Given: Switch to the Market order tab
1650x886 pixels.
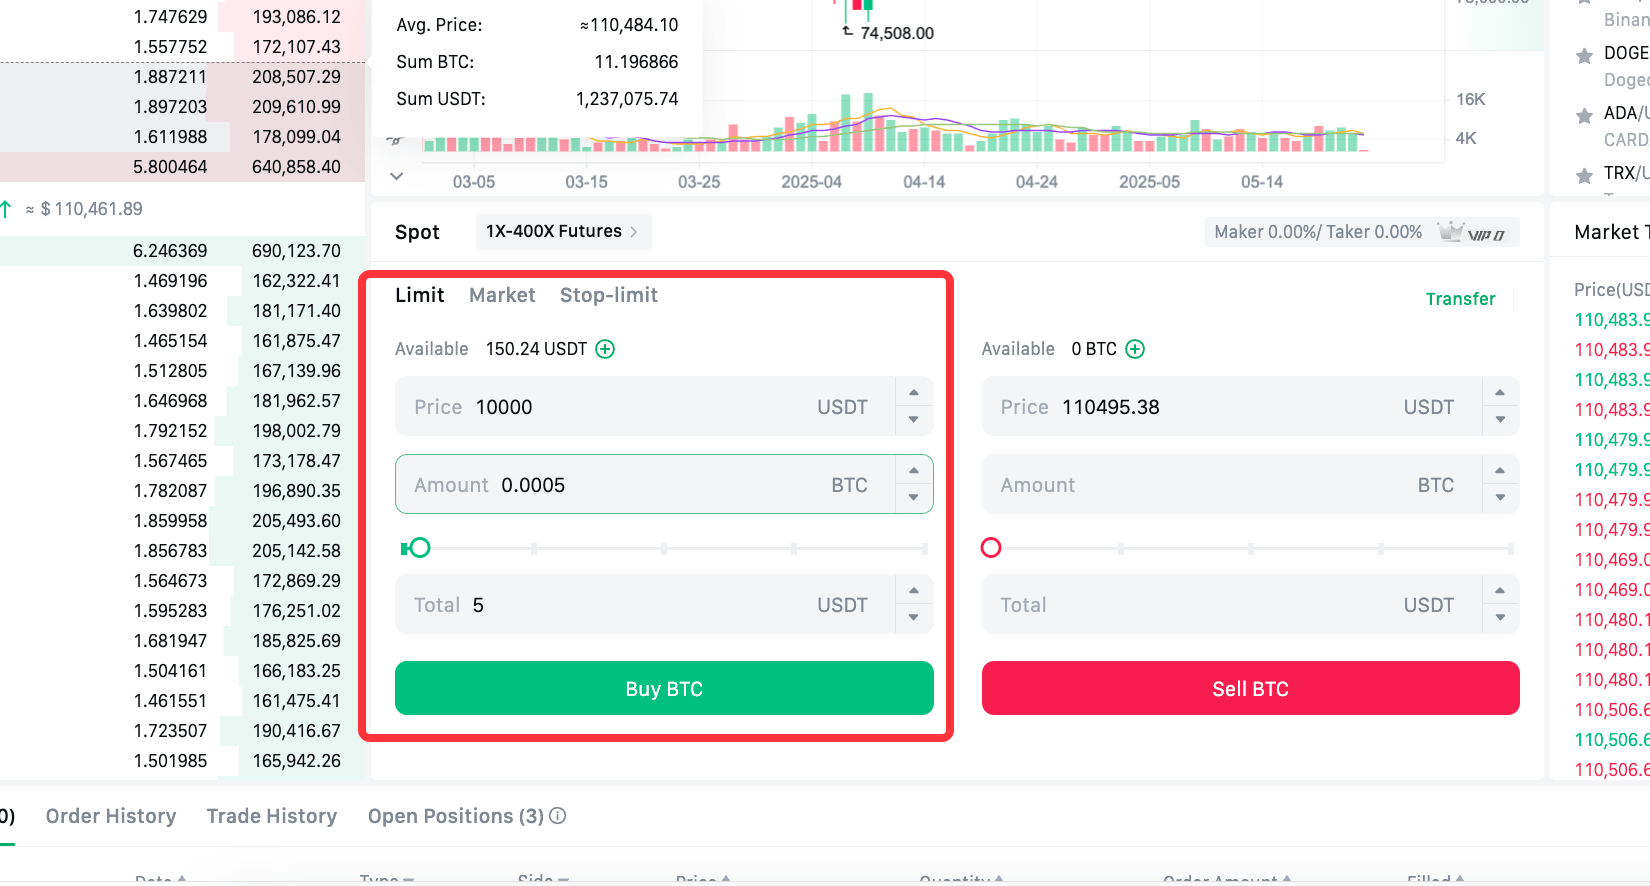Looking at the screenshot, I should 502,295.
